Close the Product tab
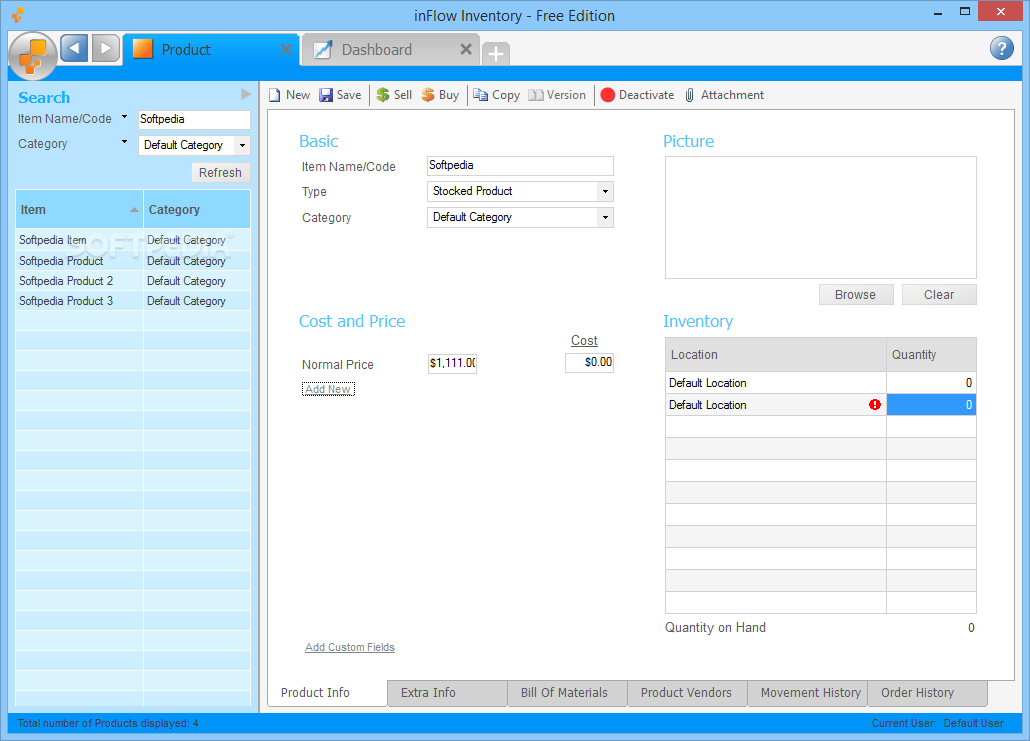The image size is (1030, 741). tap(286, 49)
